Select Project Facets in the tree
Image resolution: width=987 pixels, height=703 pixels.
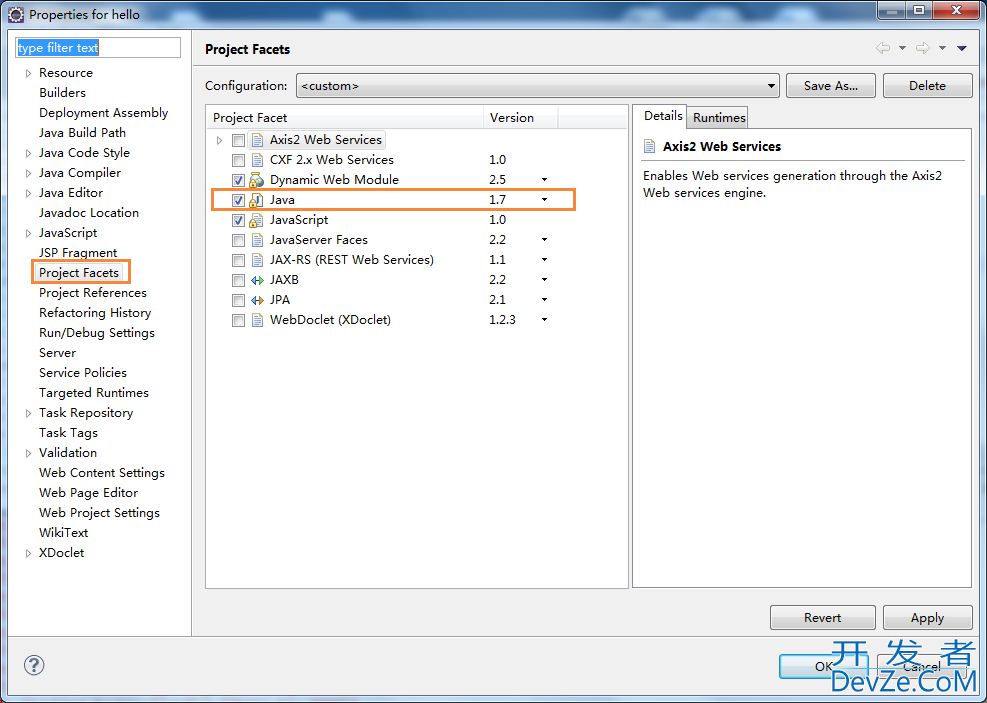pos(79,273)
